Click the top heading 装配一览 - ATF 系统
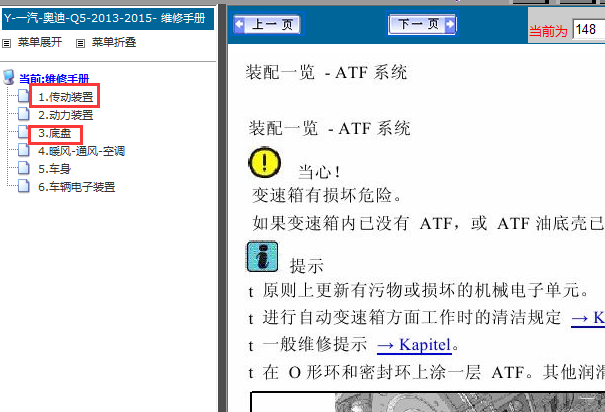This screenshot has width=605, height=412. [x=326, y=73]
